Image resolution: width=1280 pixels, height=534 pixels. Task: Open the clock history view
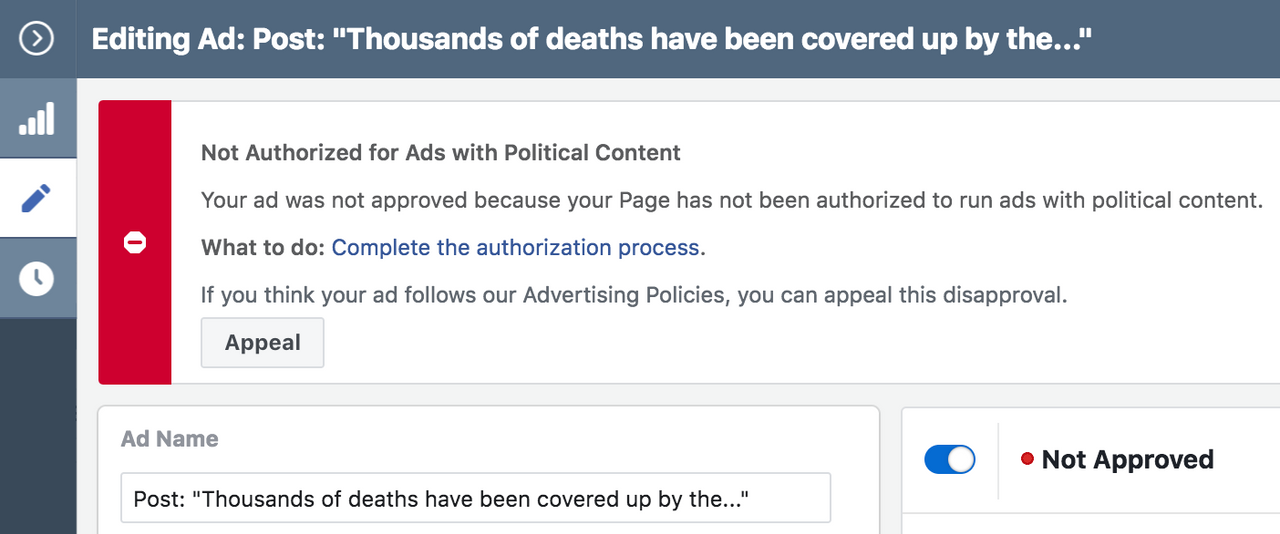click(x=37, y=278)
